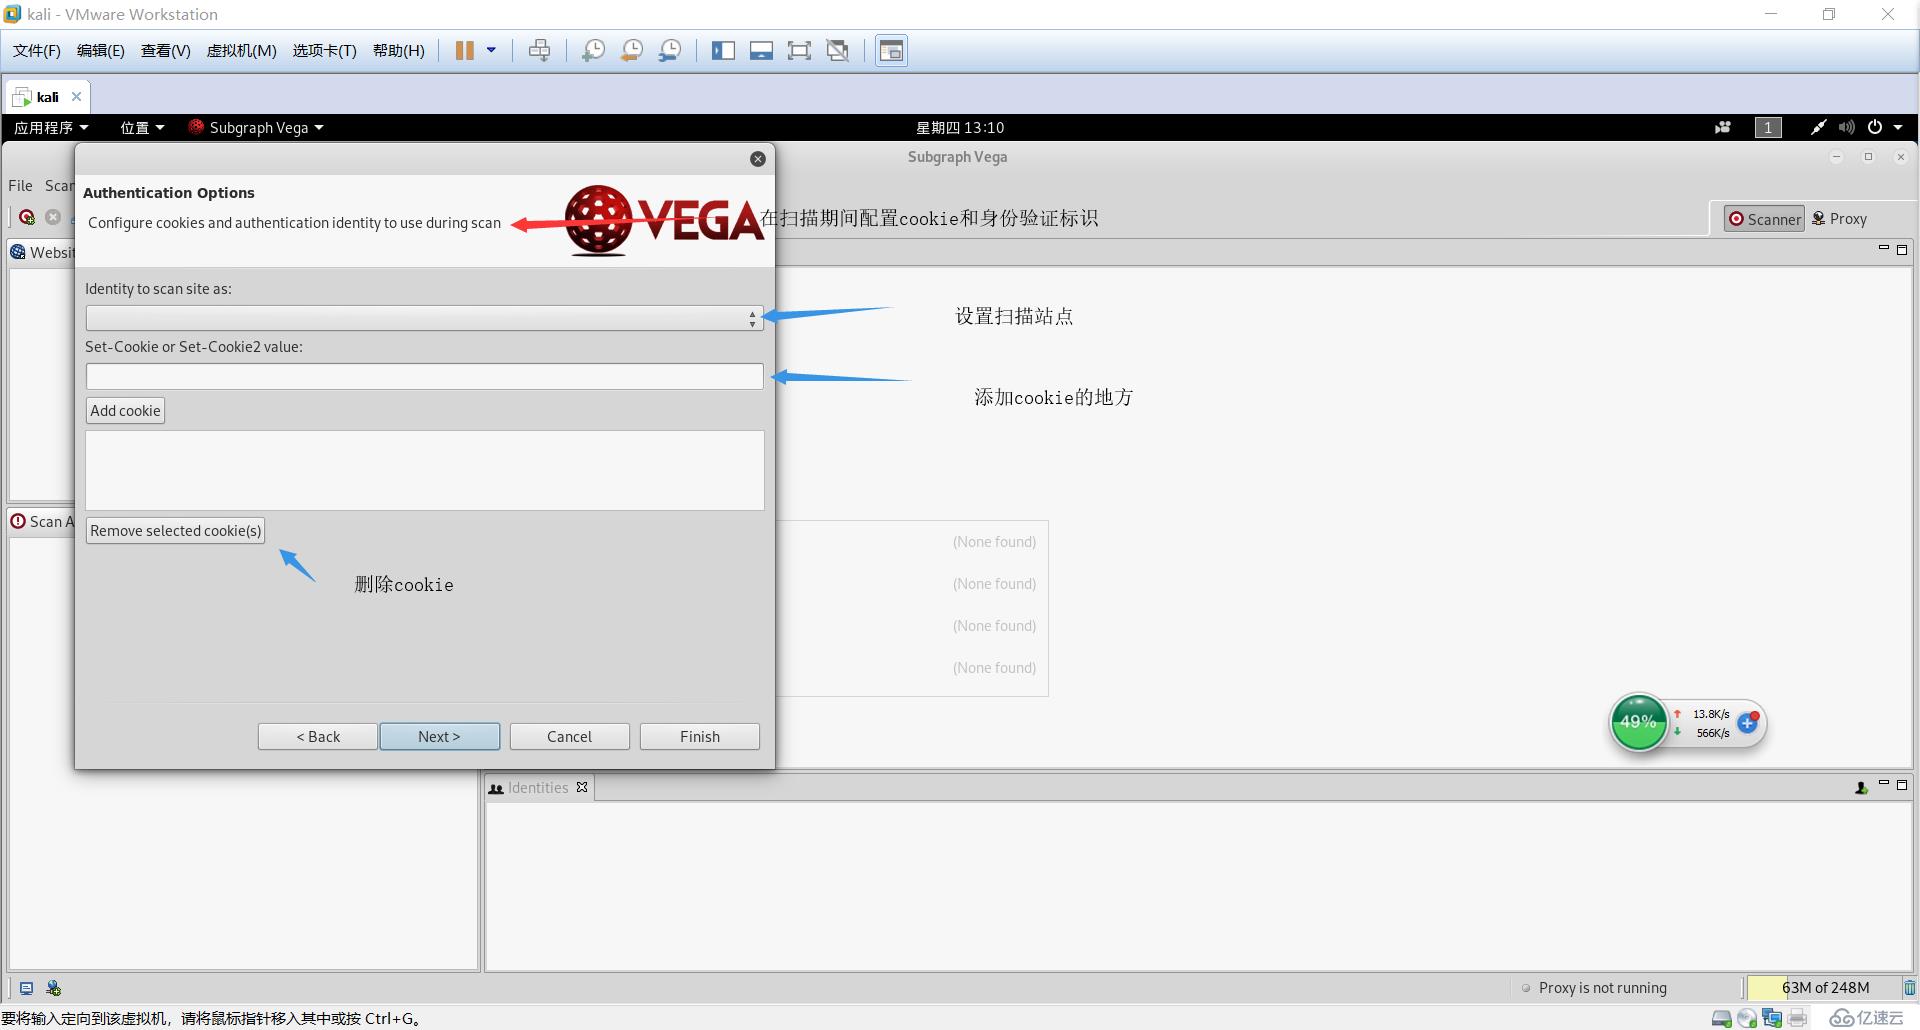Cancel the scan wizard dialog
Viewport: 1920px width, 1030px height.
pos(570,737)
